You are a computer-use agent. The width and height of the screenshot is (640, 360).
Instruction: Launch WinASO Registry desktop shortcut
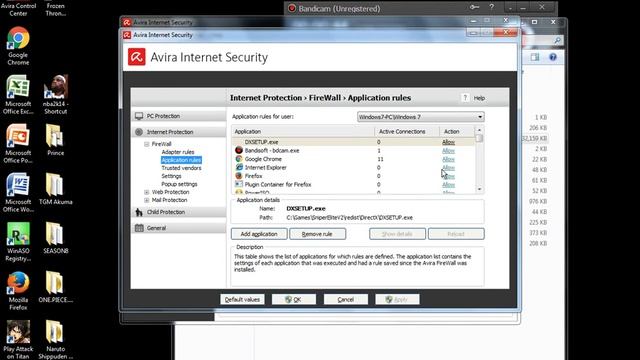coord(18,242)
